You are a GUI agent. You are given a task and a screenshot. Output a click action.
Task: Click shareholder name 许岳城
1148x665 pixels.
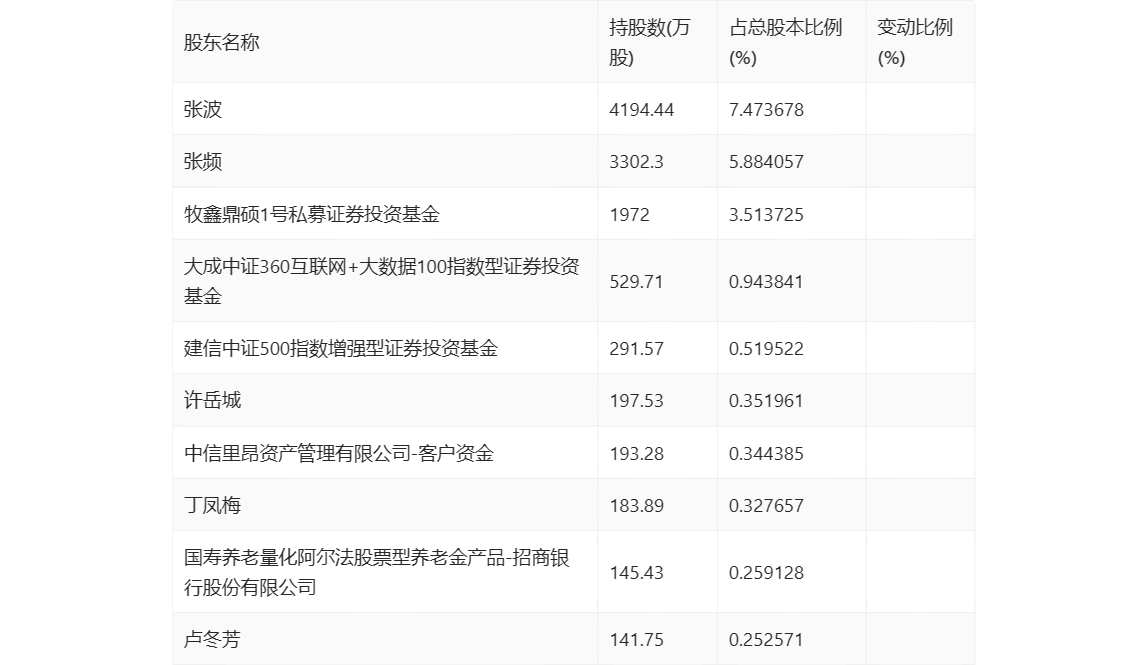212,400
